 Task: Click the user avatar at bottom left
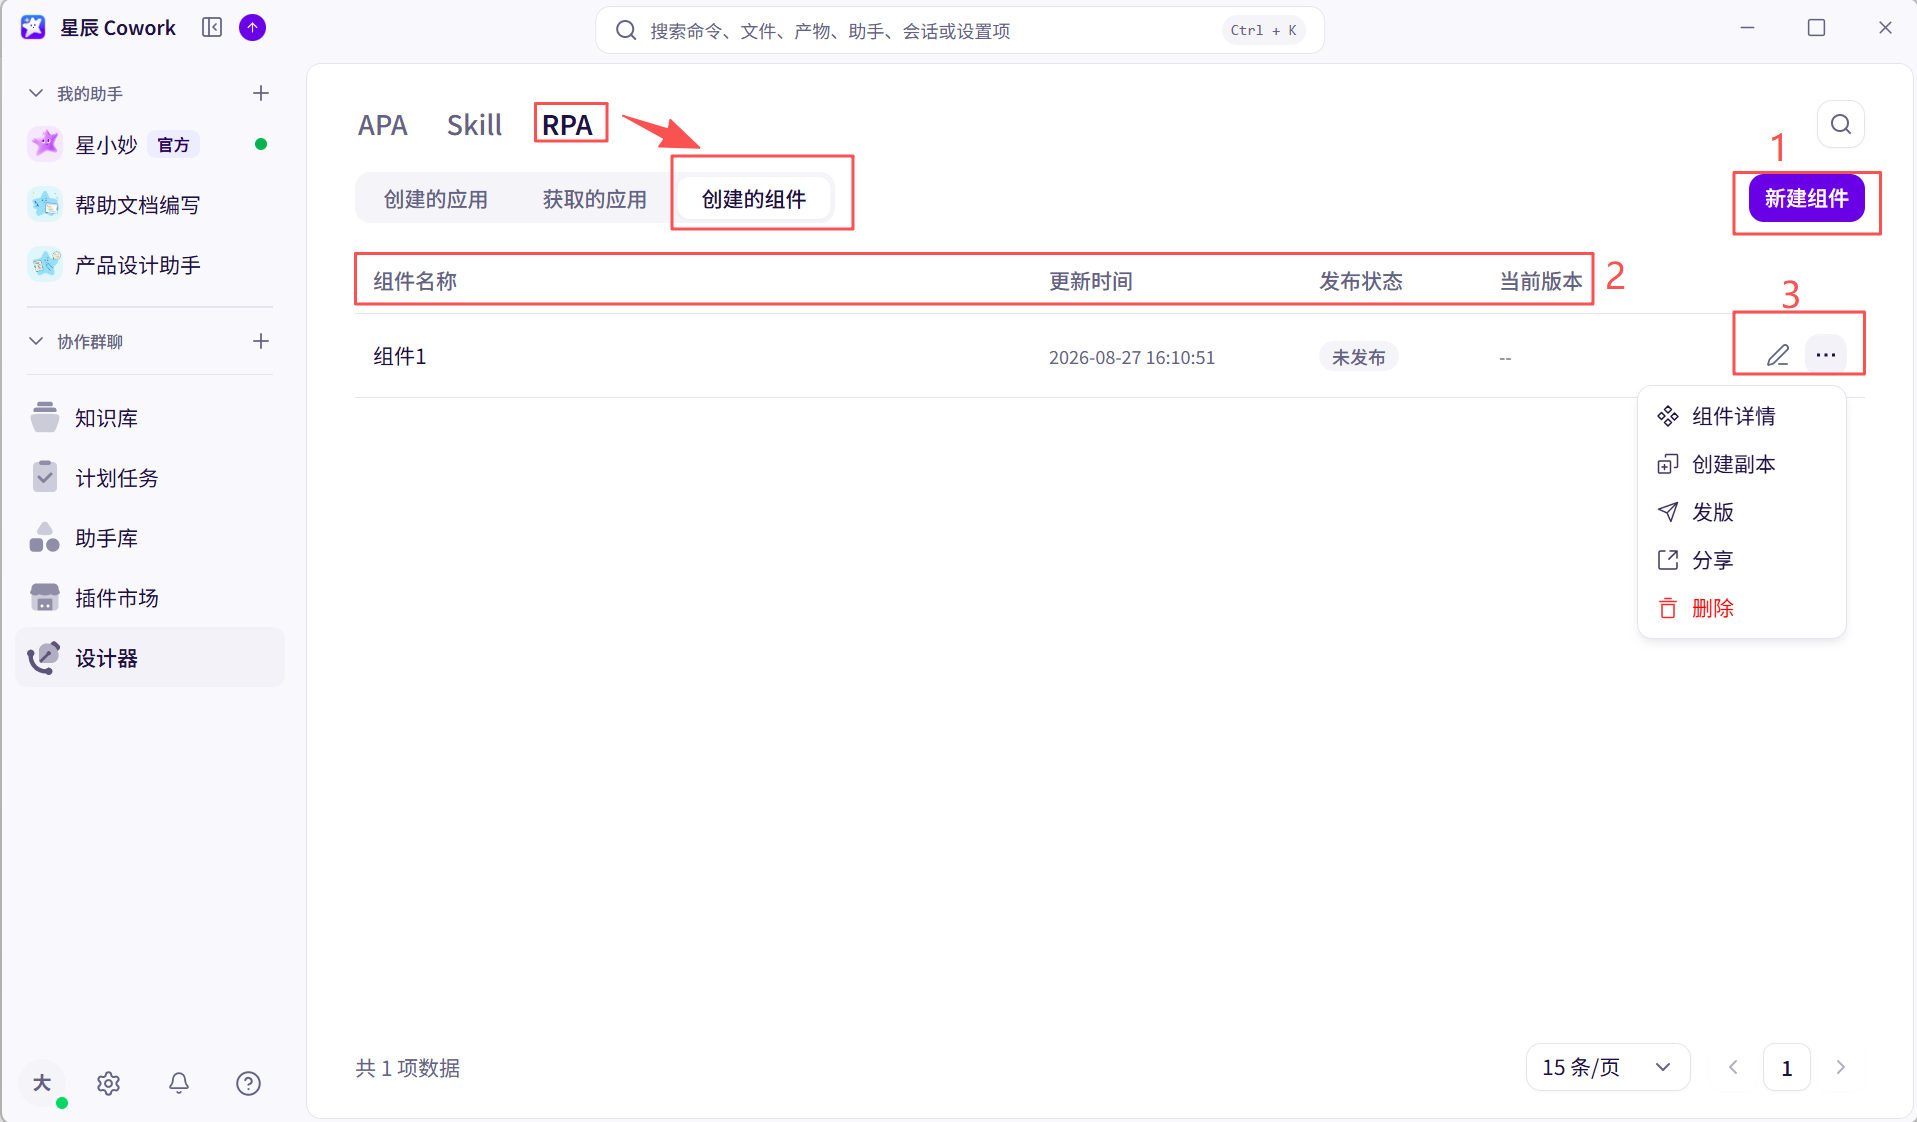tap(42, 1083)
